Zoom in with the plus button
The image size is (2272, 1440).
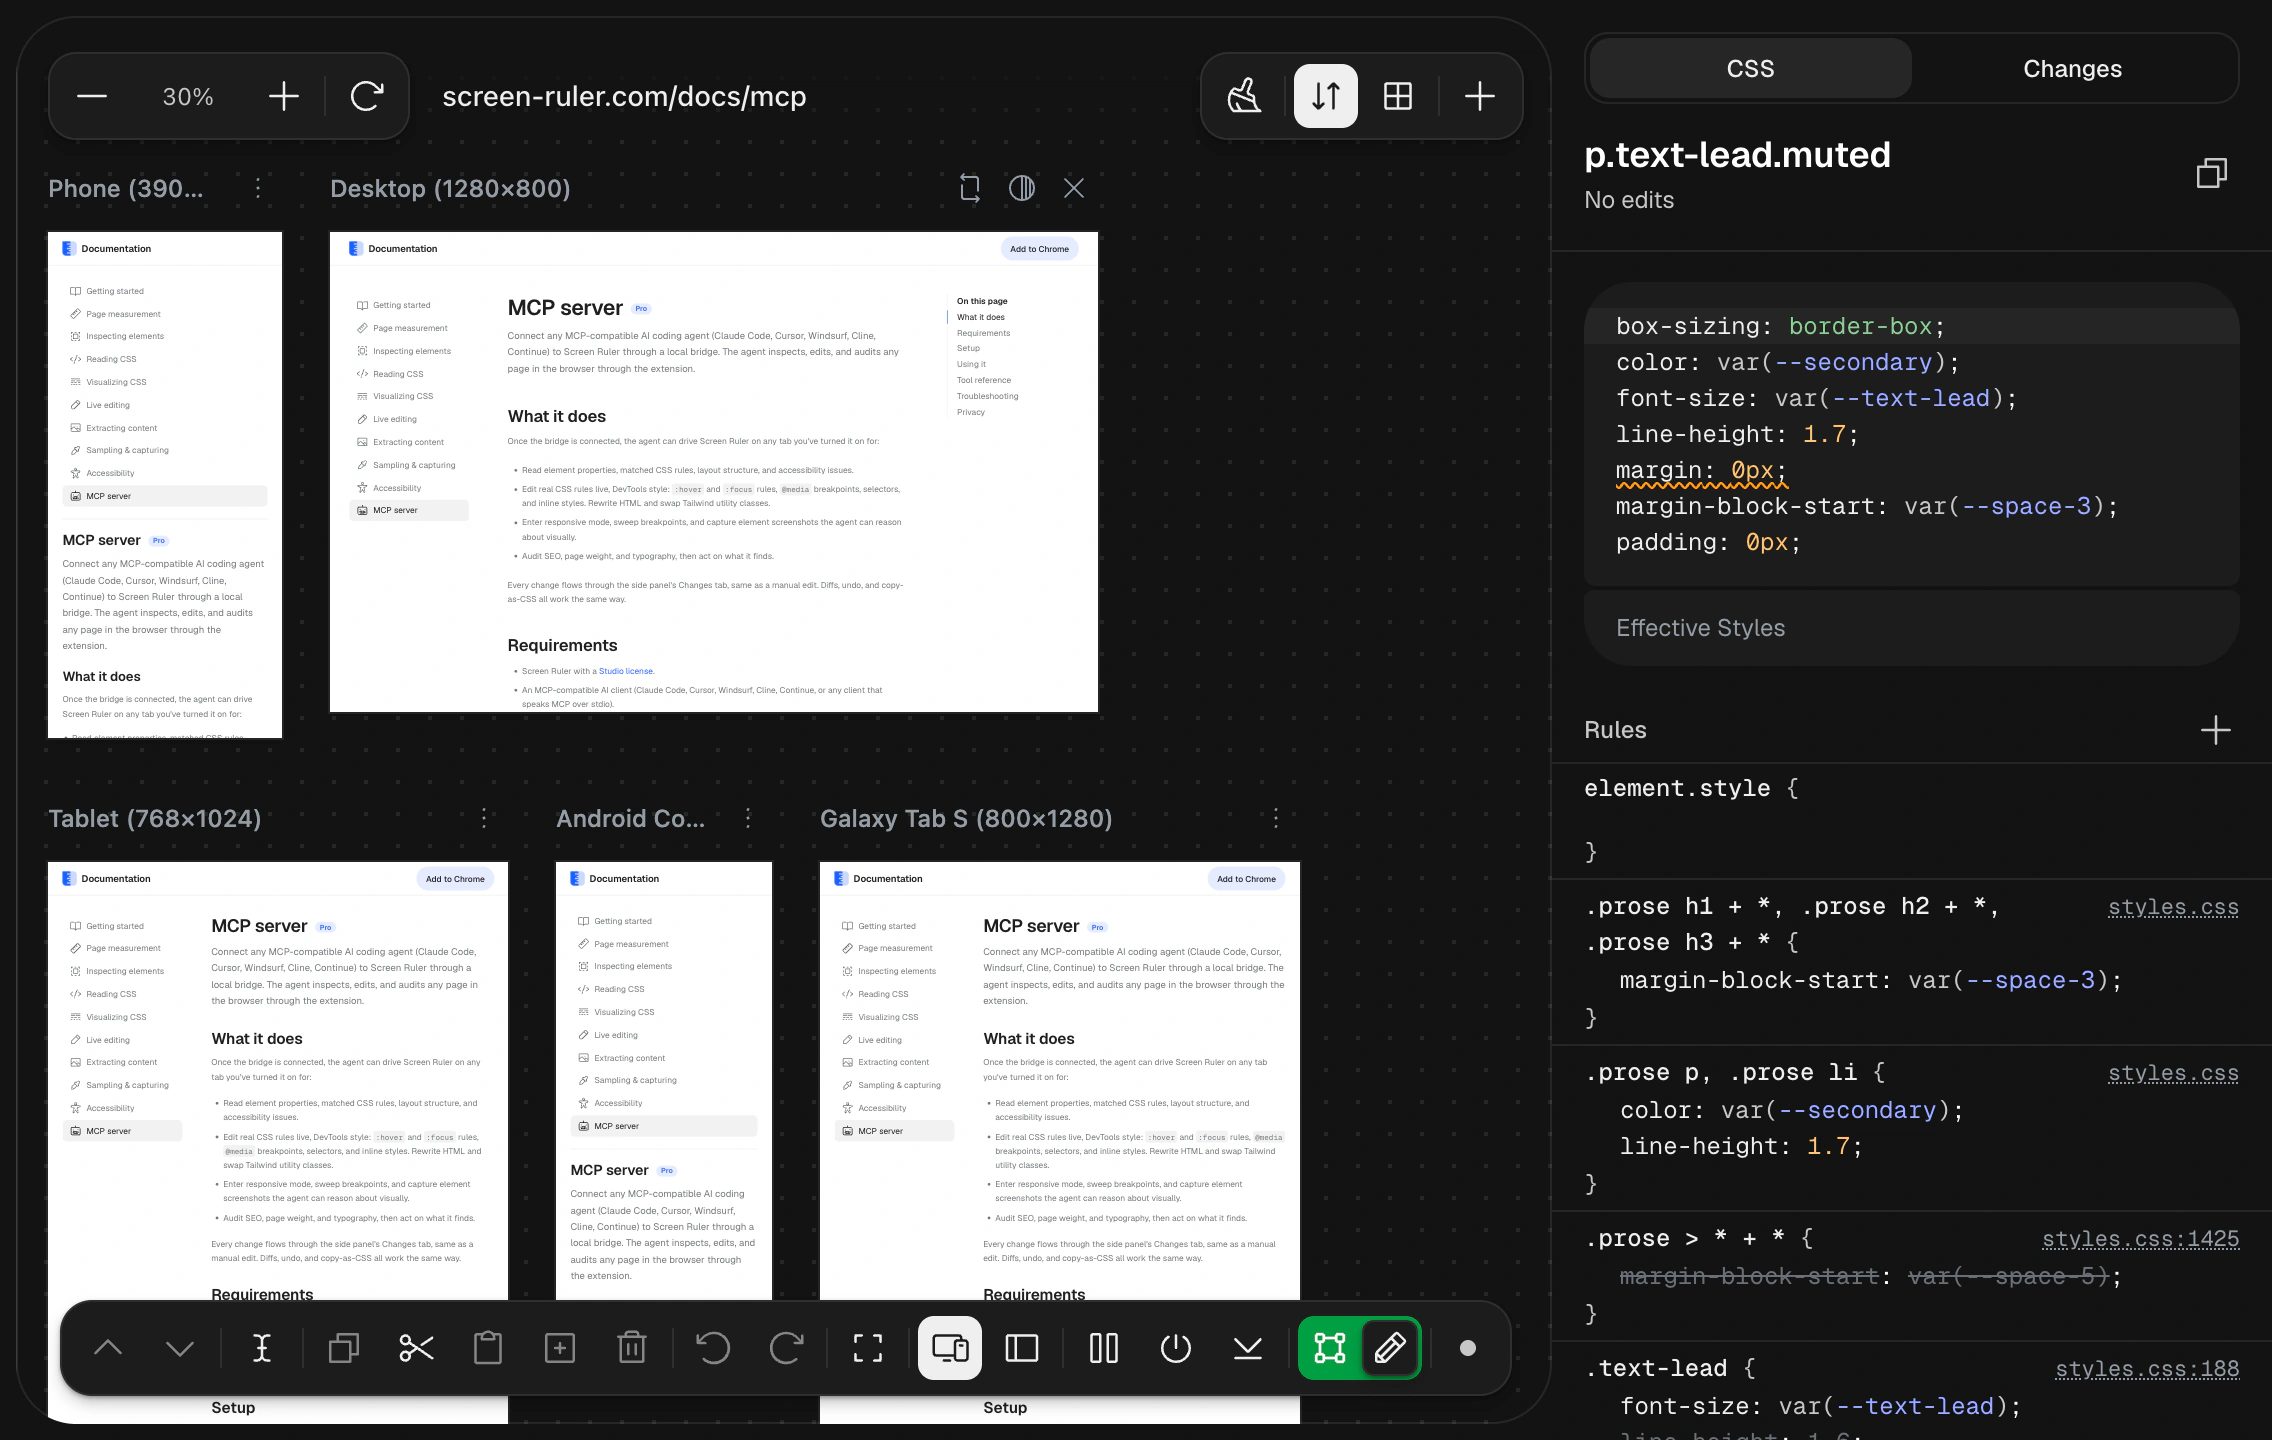click(x=284, y=96)
